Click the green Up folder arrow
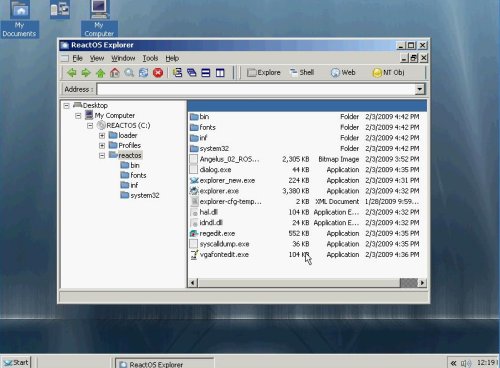The image size is (500, 368). (100, 73)
